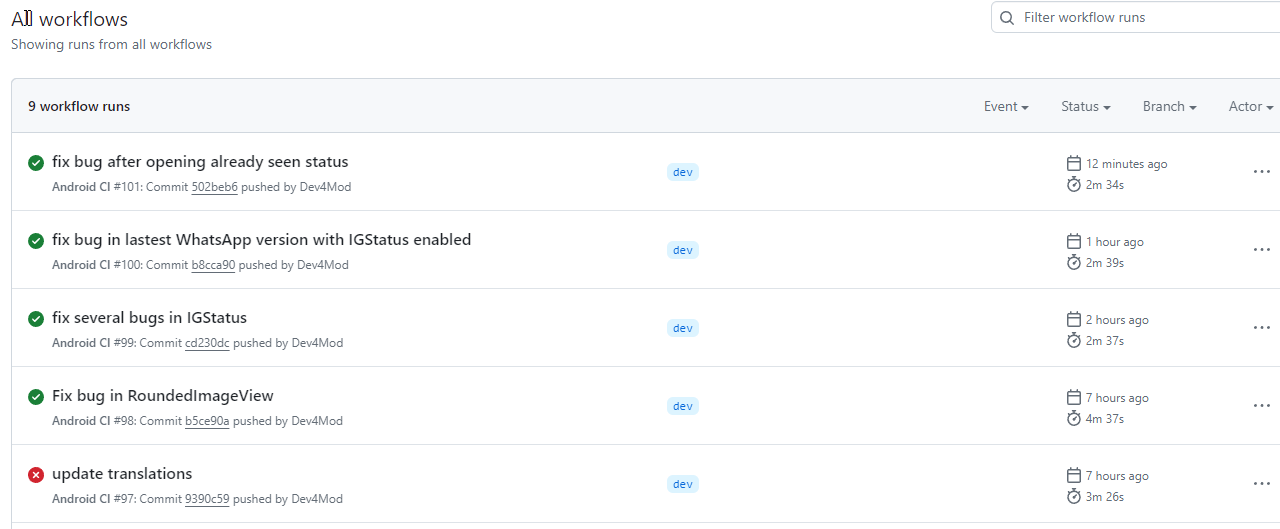Click the dev branch label for run #98
The height and width of the screenshot is (529, 1280).
tap(683, 406)
